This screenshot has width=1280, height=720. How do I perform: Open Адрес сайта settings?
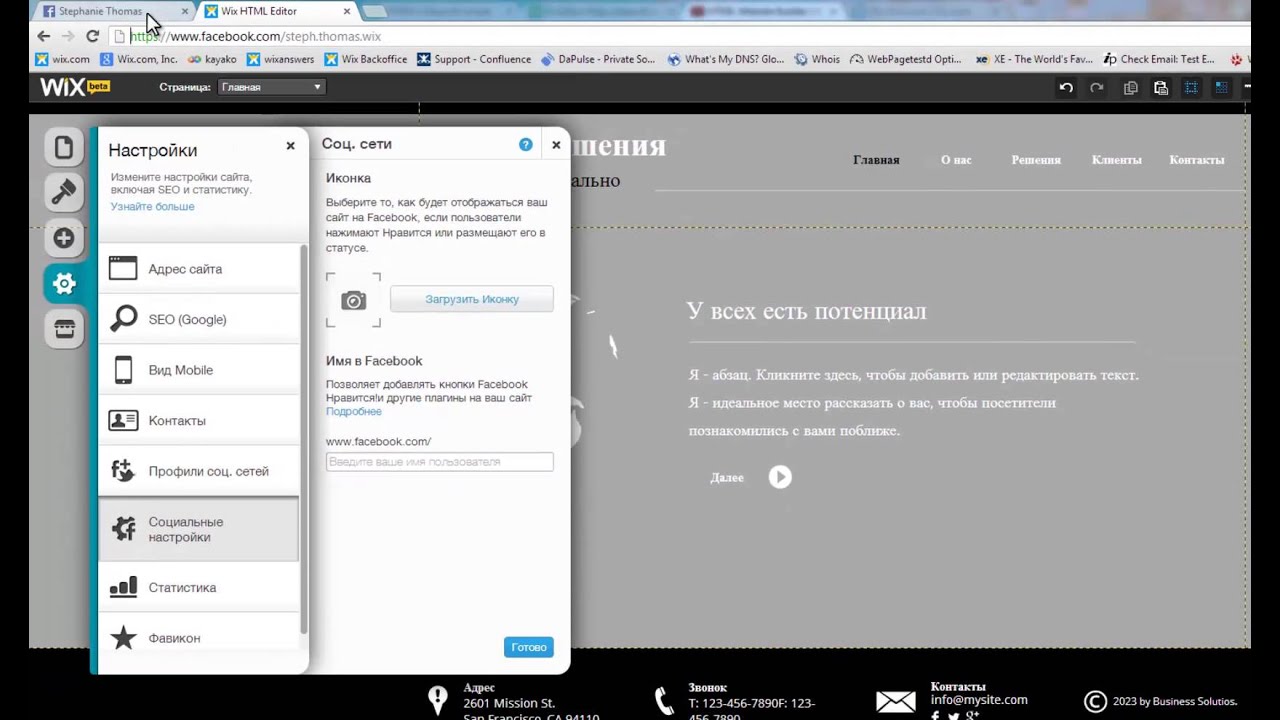click(199, 269)
